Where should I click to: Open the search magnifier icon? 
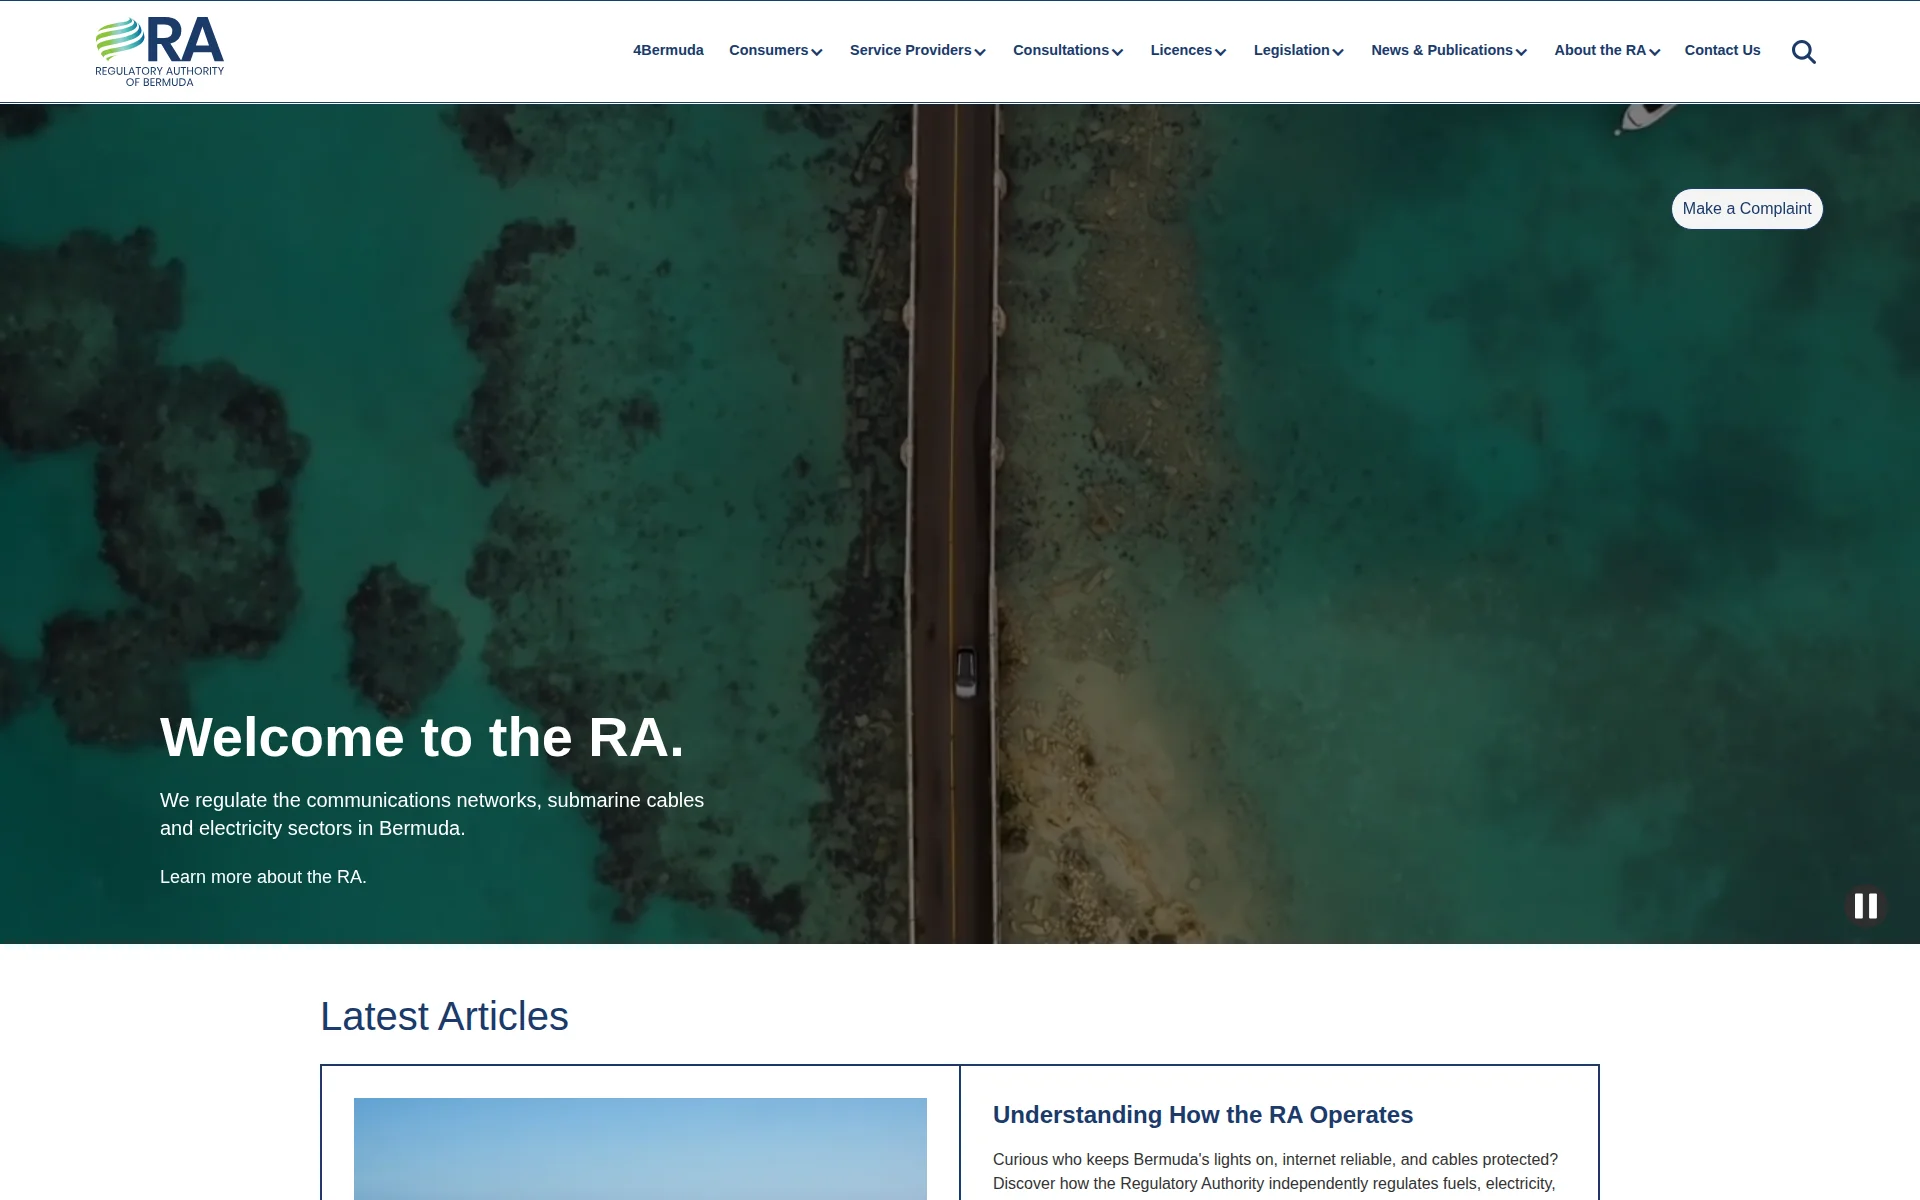pyautogui.click(x=1803, y=51)
